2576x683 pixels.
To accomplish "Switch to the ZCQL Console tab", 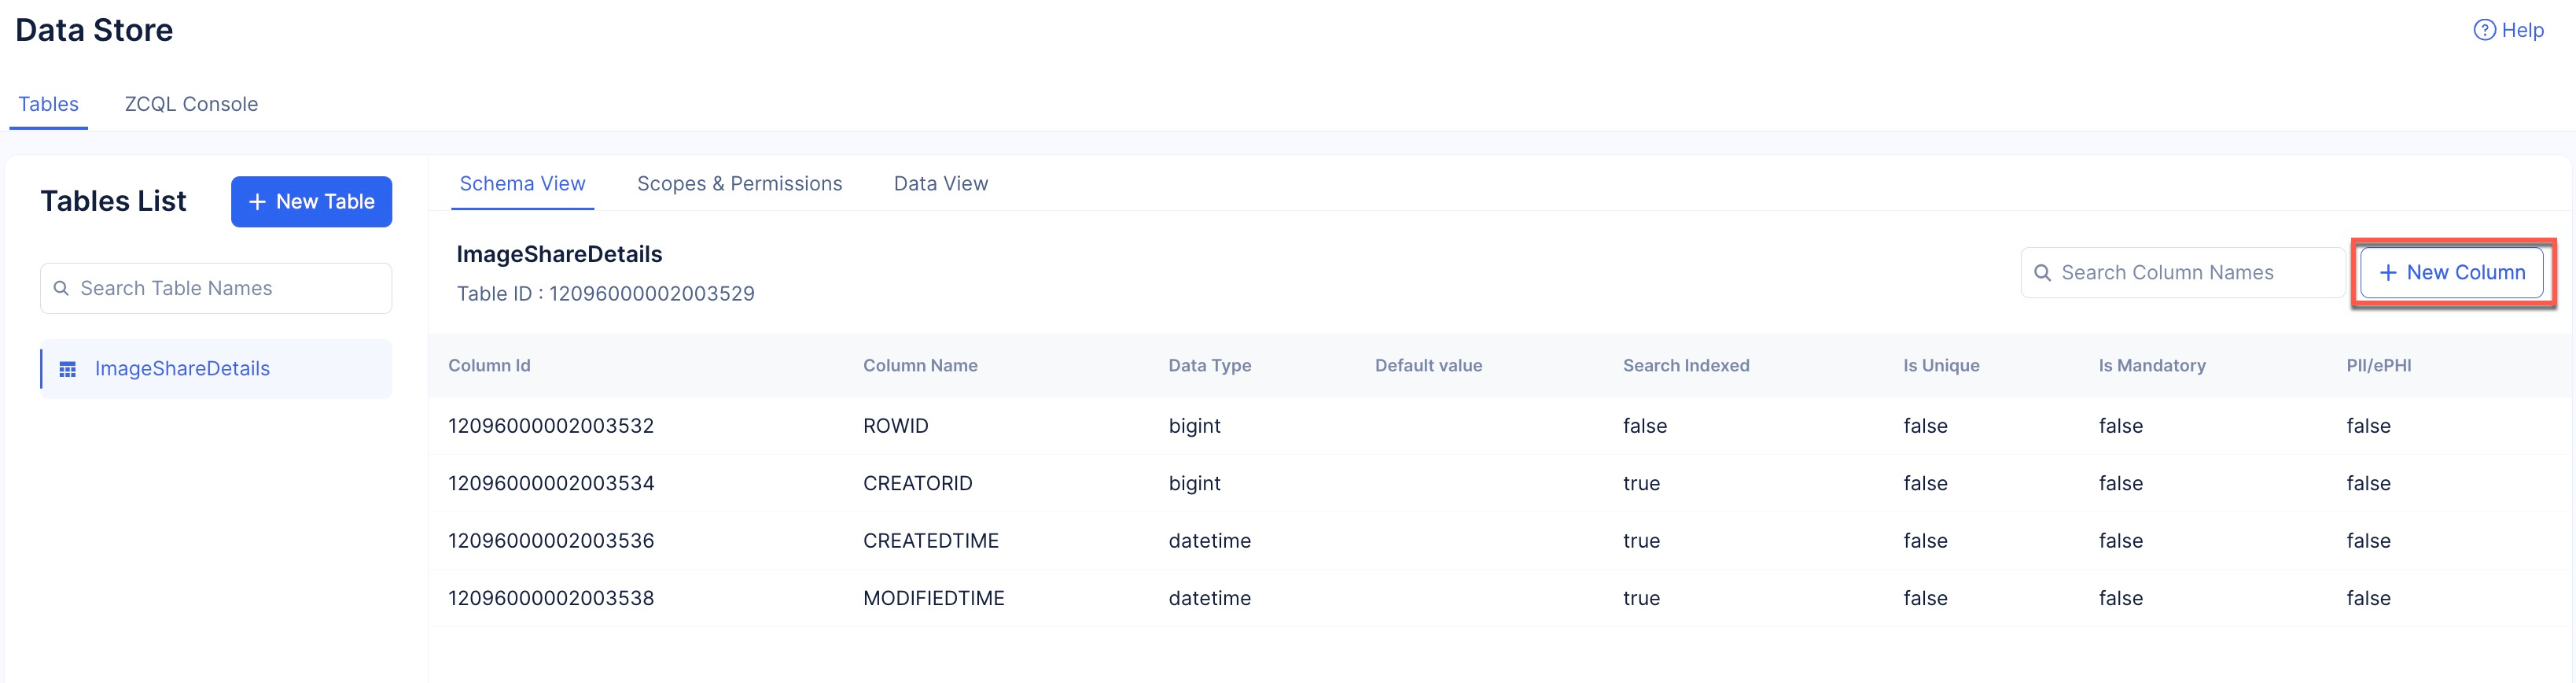I will pos(191,104).
